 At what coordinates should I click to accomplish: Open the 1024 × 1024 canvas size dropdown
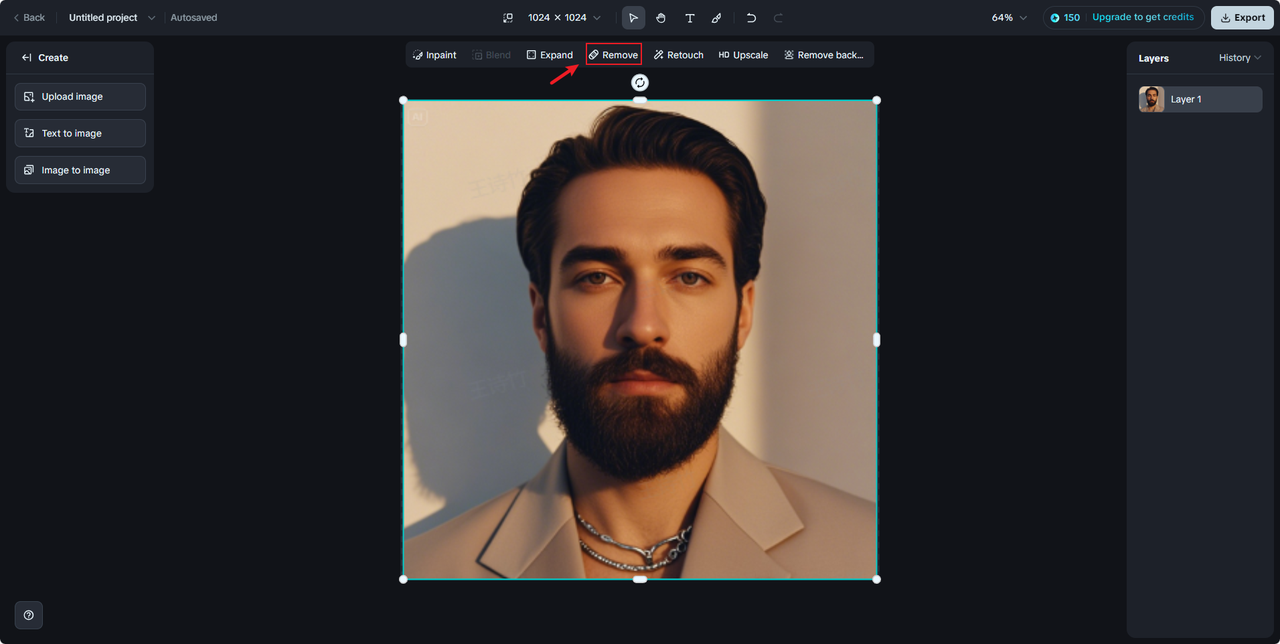pos(565,18)
